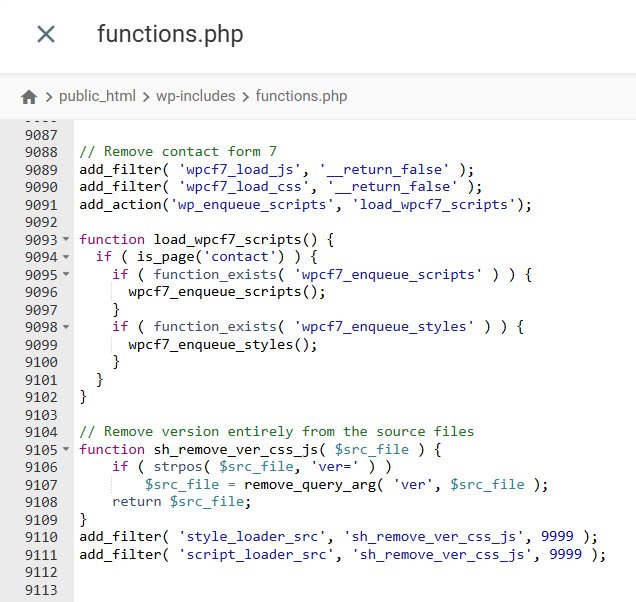Collapse code fold at line 9098

(x=66, y=327)
